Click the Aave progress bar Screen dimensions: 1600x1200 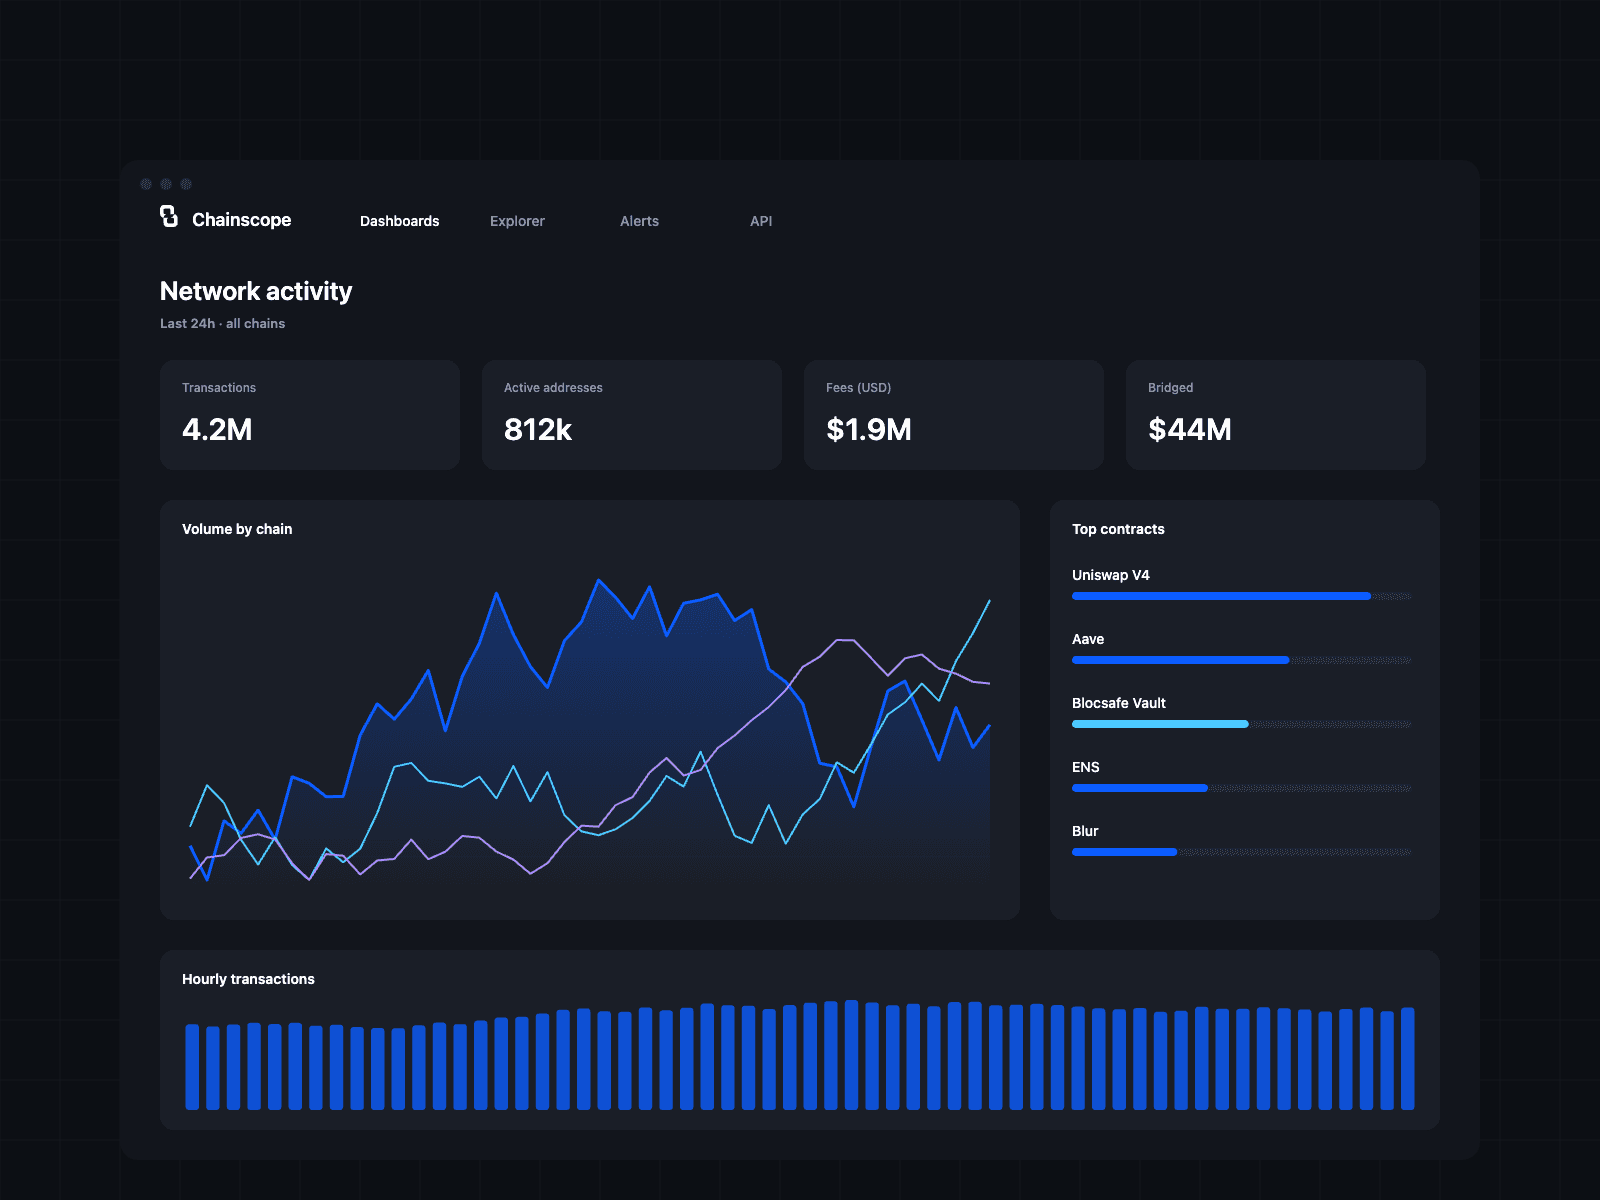click(1242, 660)
